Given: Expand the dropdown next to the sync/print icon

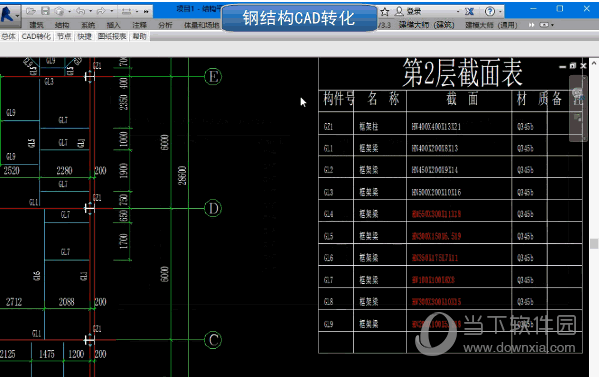Looking at the screenshot, I should point(69,11).
